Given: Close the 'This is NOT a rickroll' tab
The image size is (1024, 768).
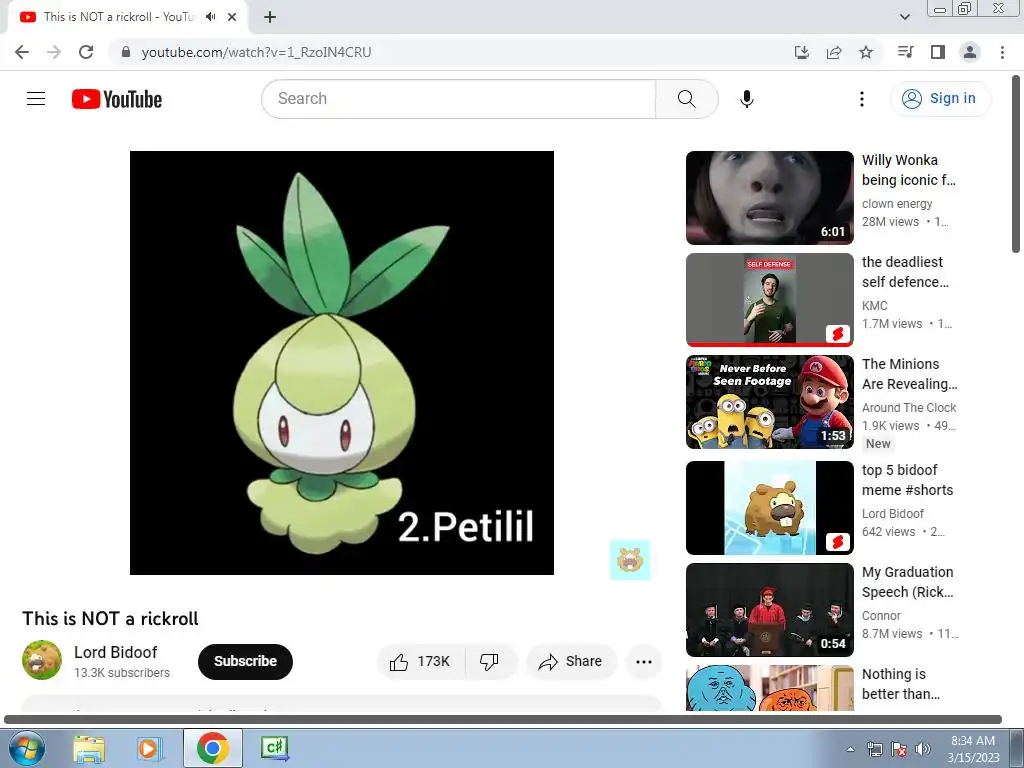Looking at the screenshot, I should pyautogui.click(x=232, y=17).
